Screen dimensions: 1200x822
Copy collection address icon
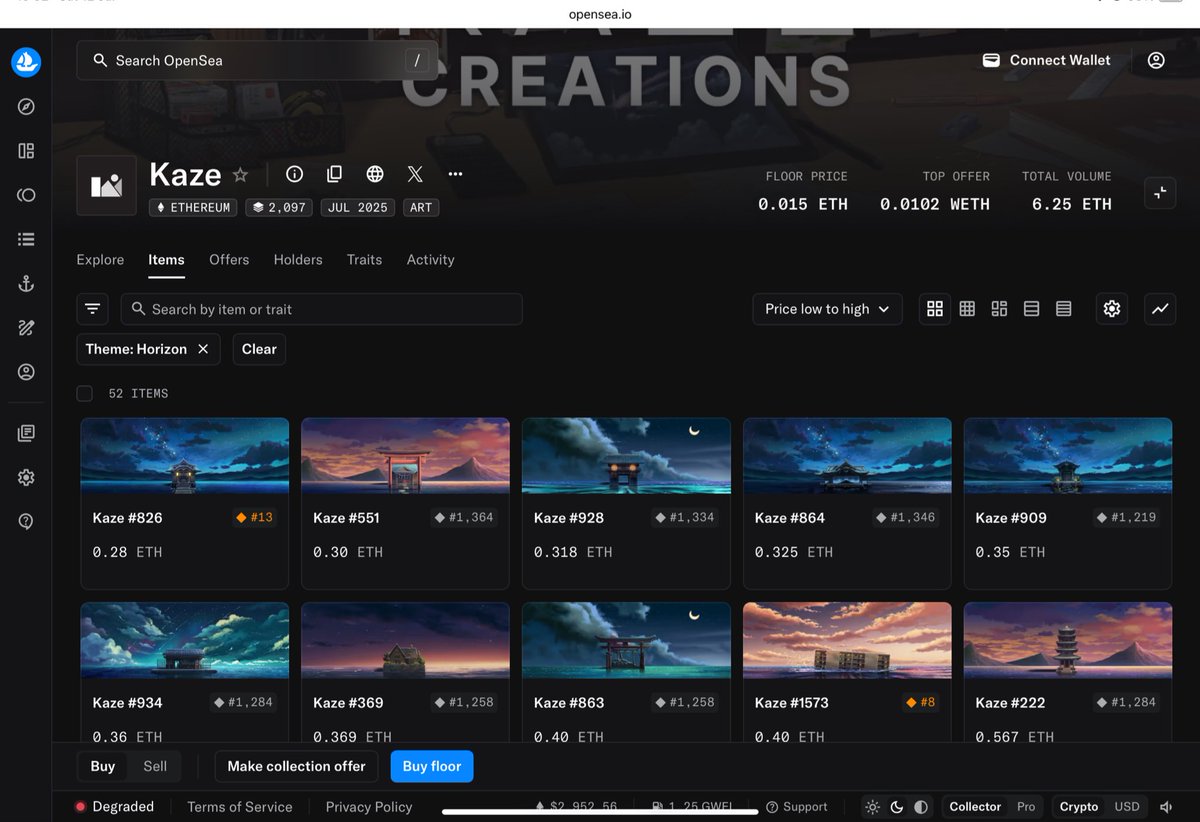[334, 174]
